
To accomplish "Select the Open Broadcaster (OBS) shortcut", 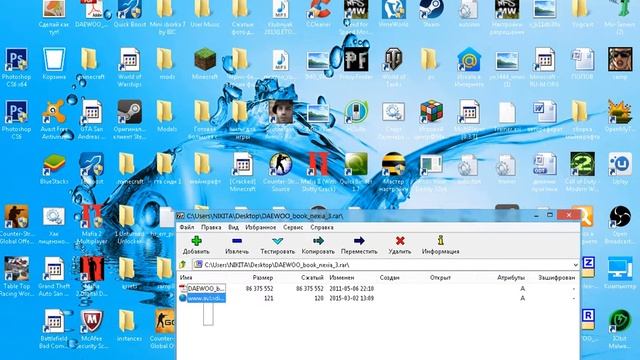I will 620,224.
